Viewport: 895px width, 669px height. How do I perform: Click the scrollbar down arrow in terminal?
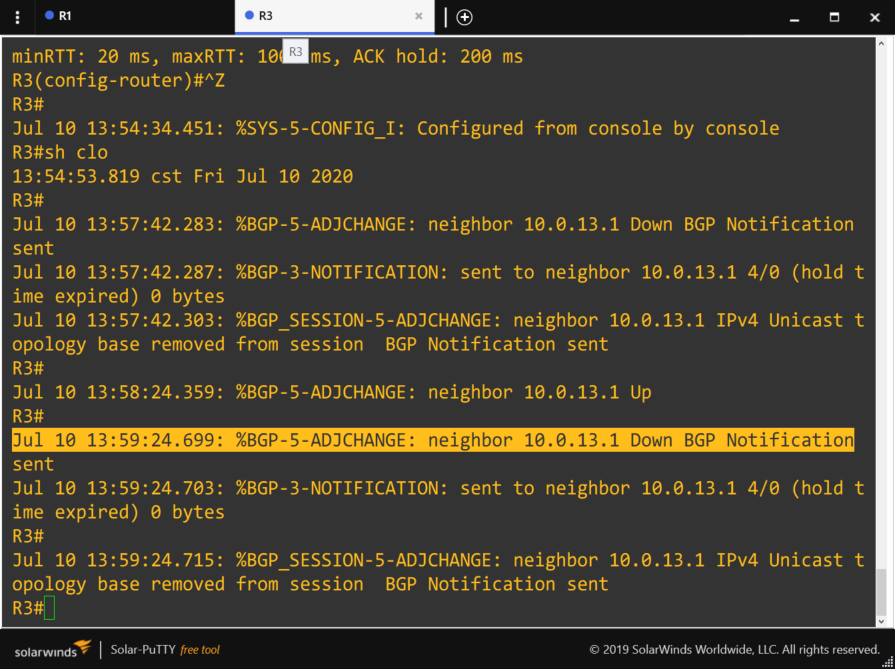point(880,618)
